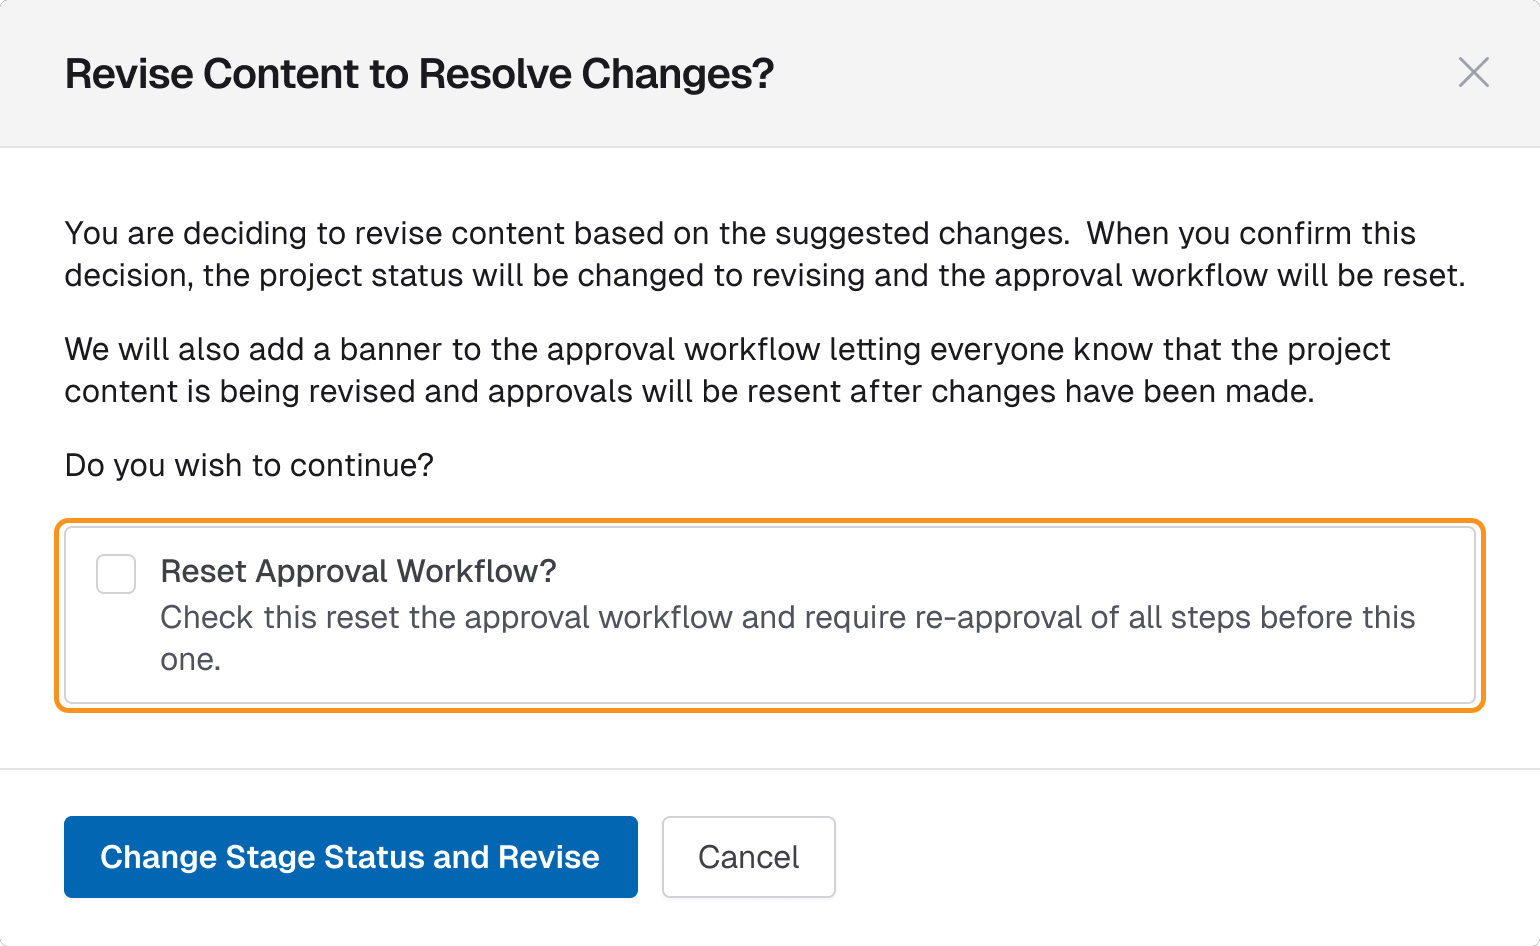Dismiss the decision by clicking Cancel

point(748,857)
